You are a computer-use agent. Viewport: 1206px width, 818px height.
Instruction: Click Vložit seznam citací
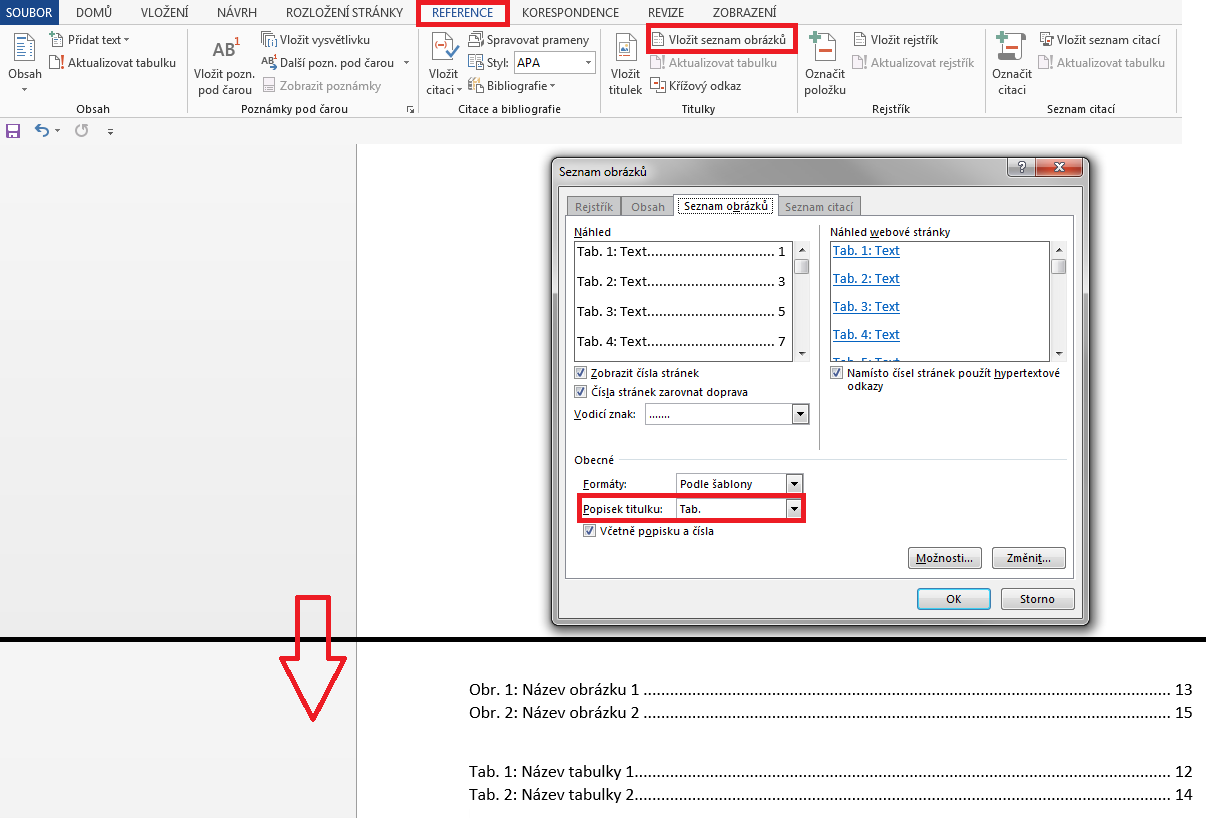point(1099,40)
